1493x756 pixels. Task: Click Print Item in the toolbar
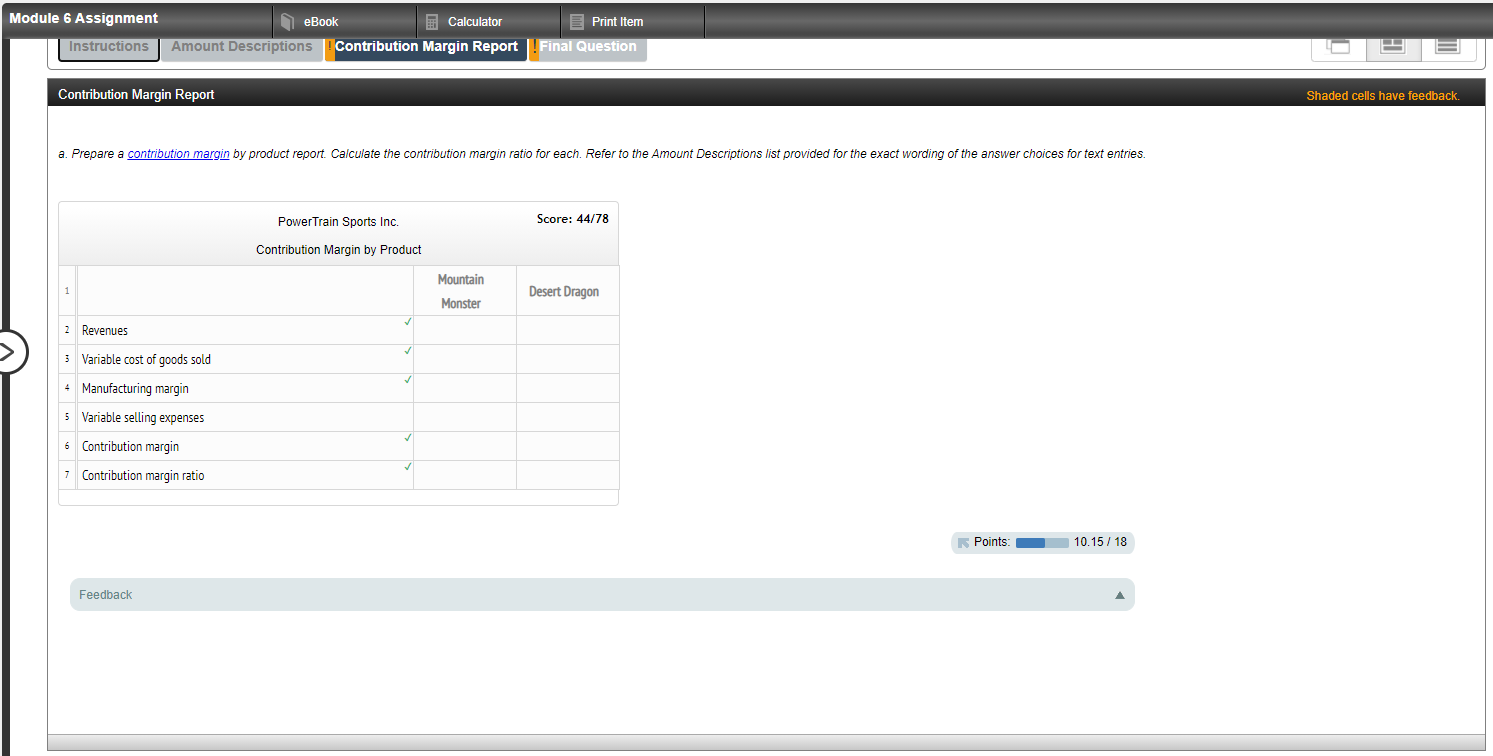pos(632,21)
